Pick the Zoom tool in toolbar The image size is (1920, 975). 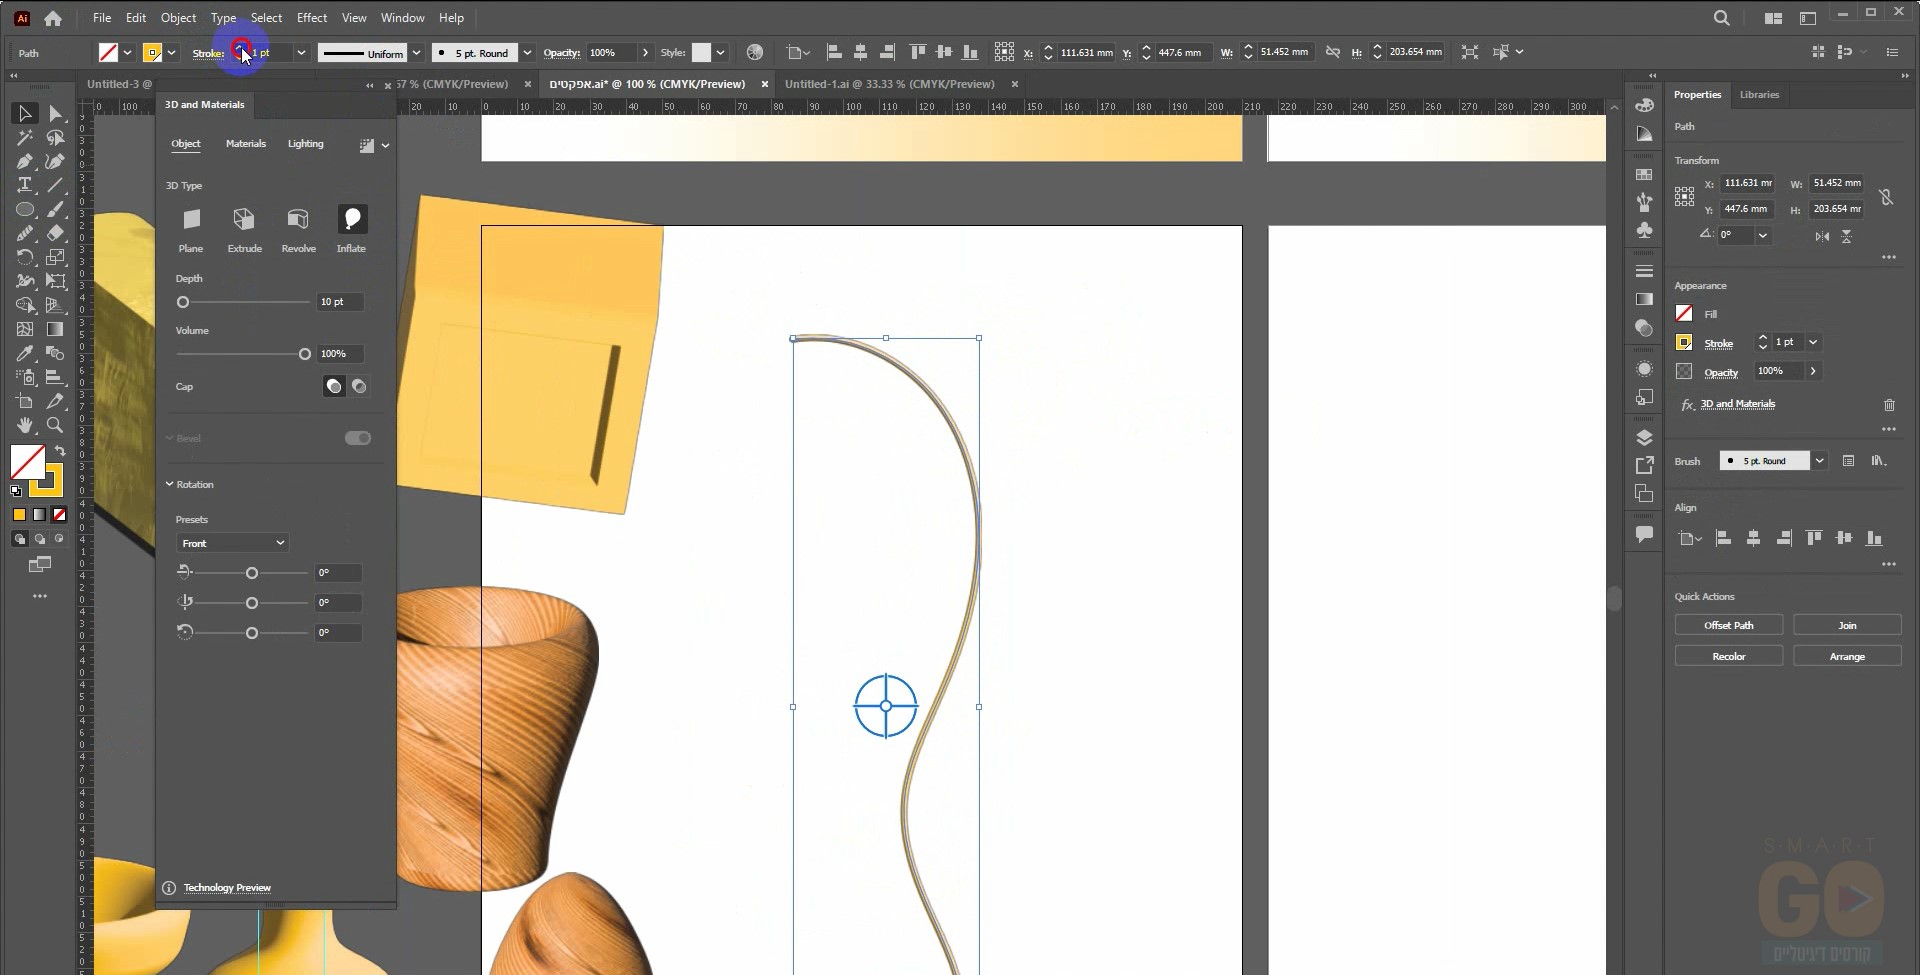click(55, 426)
